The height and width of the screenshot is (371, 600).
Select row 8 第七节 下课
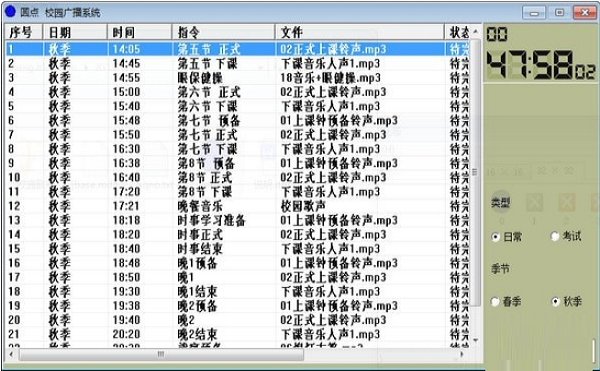237,149
